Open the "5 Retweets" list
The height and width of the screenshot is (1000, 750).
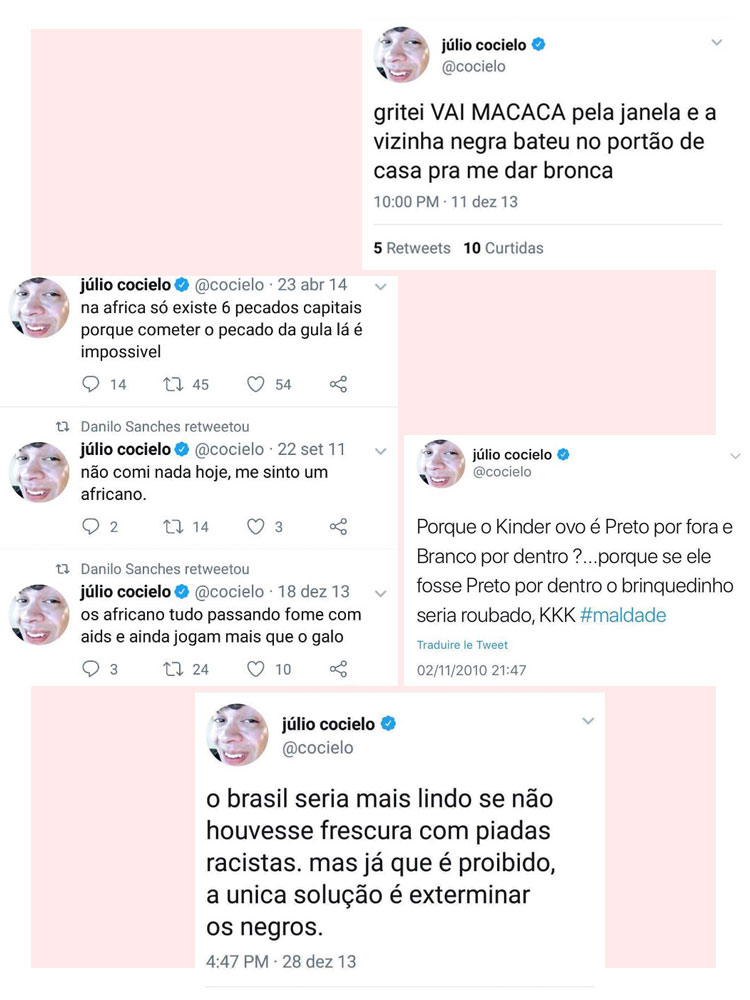[x=412, y=248]
